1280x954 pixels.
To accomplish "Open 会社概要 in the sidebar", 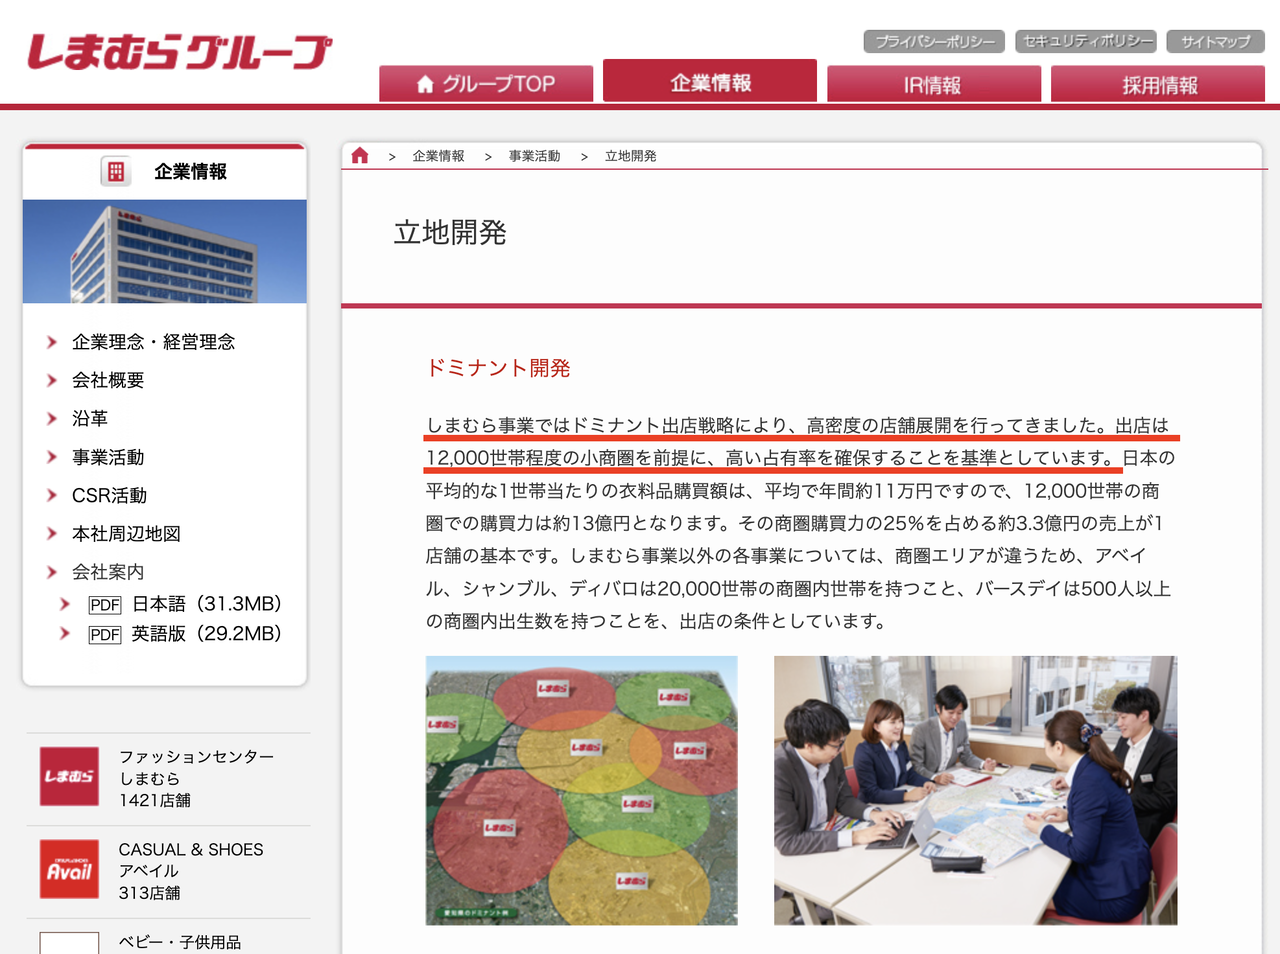I will coord(108,380).
